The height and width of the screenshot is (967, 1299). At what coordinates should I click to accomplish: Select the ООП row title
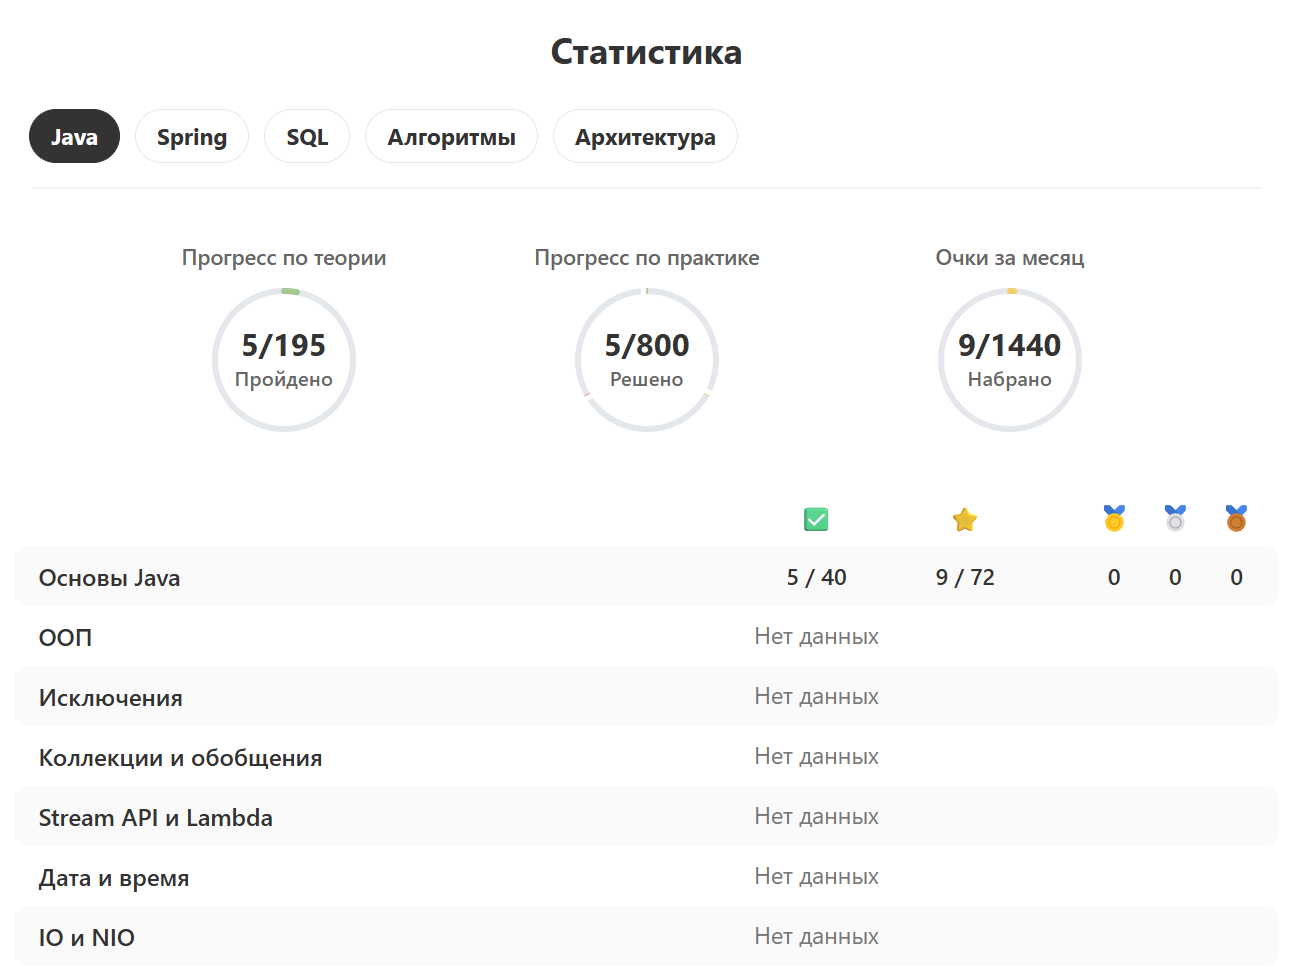(x=65, y=637)
